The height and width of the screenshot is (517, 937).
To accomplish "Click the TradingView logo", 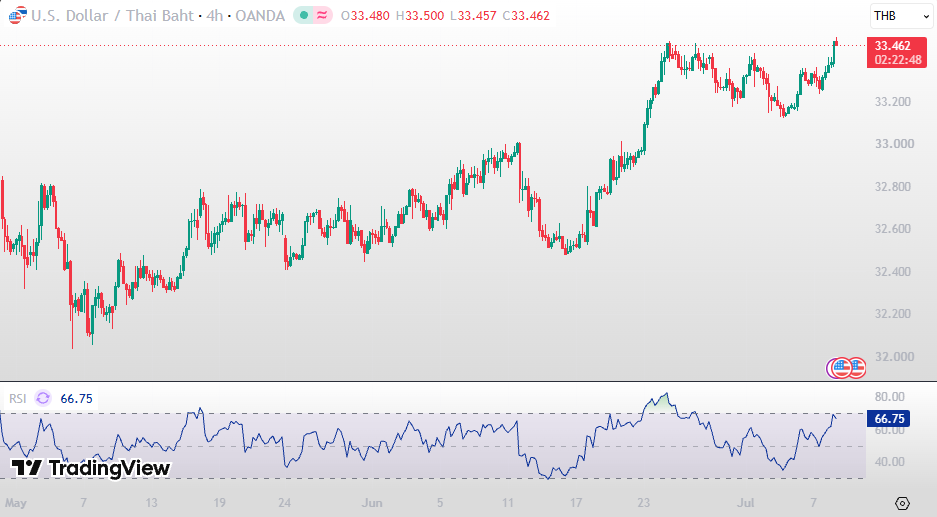I will [x=91, y=467].
